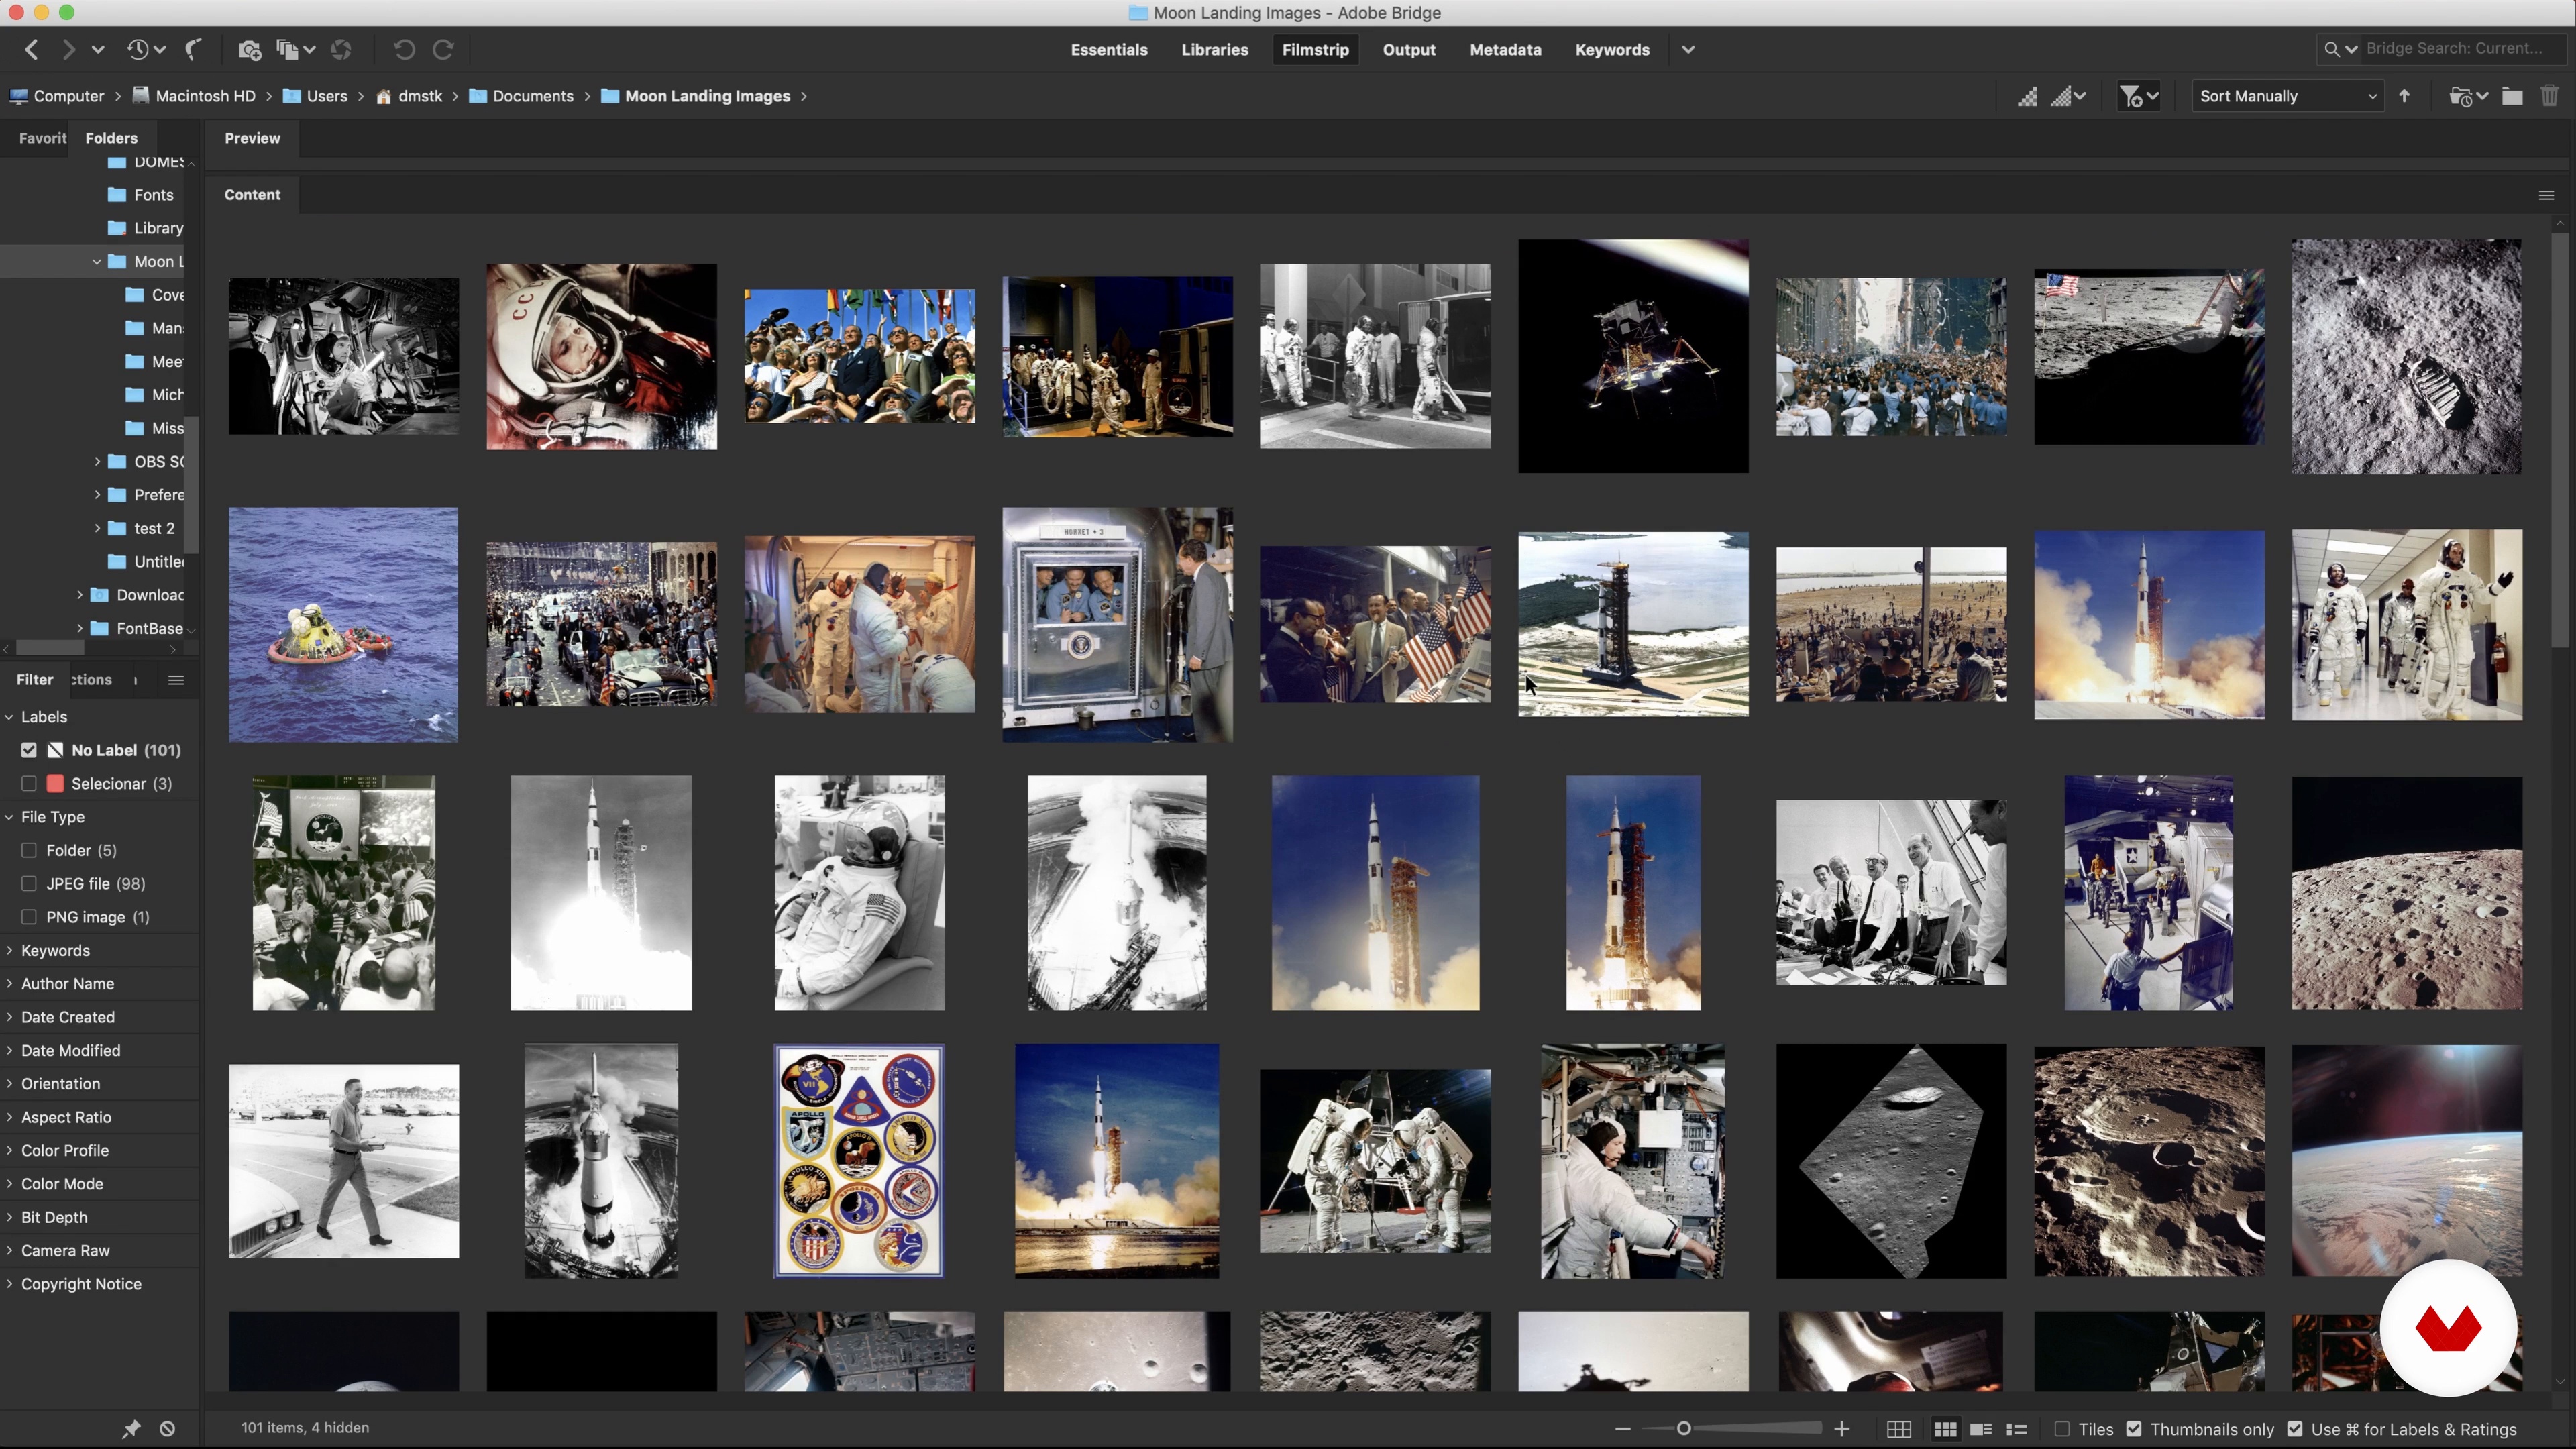Open the Metadata workspace tab

pyautogui.click(x=1504, y=49)
